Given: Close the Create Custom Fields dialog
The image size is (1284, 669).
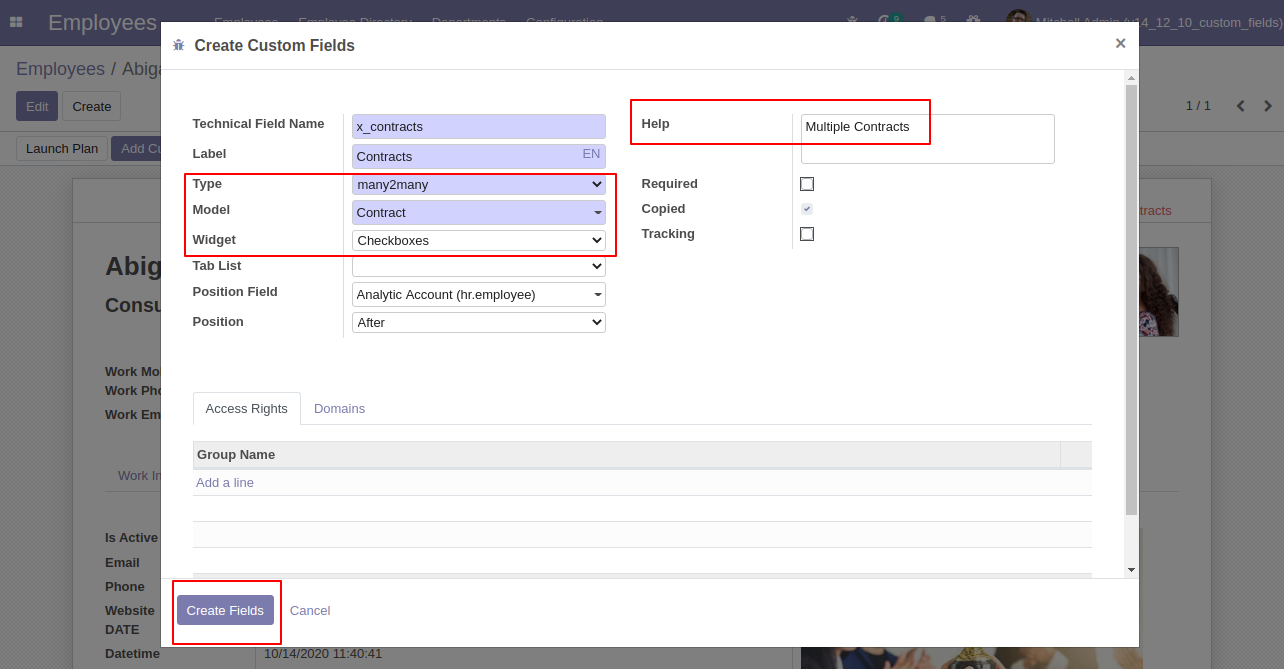Looking at the screenshot, I should [1120, 43].
